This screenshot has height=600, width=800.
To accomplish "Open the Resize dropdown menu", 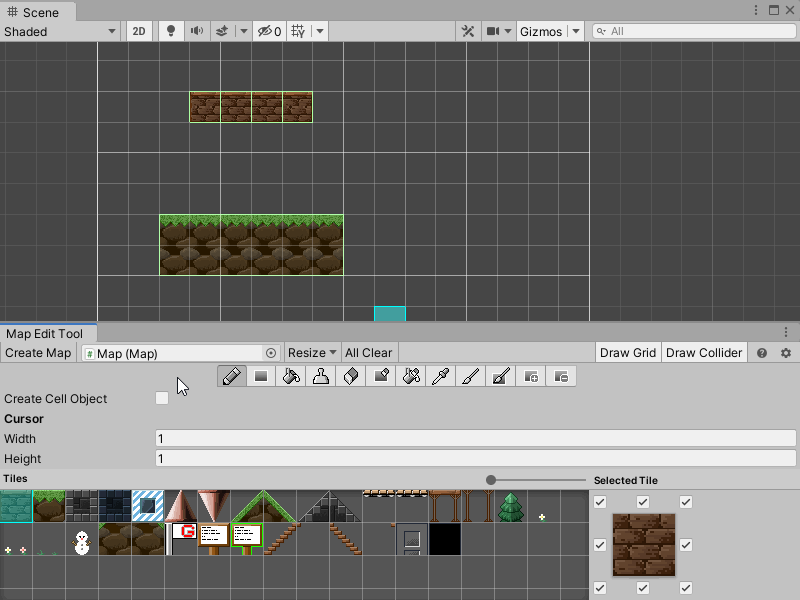I will point(312,353).
